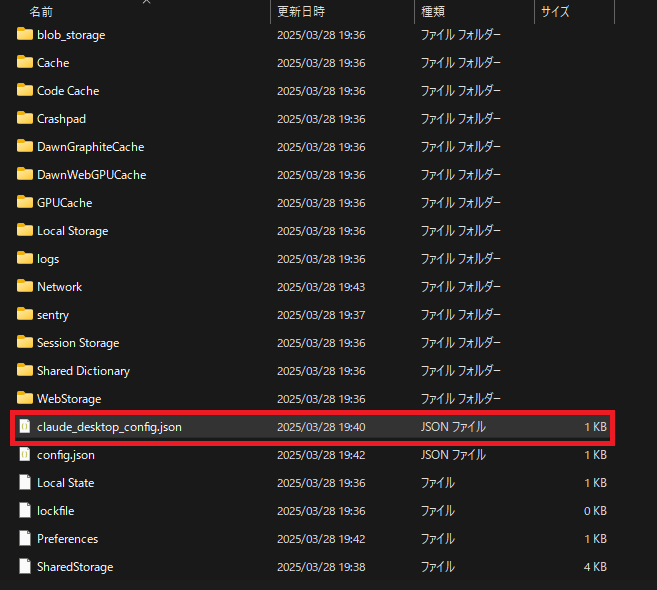
Task: Click the GPUCache folder icon
Action: click(x=25, y=202)
